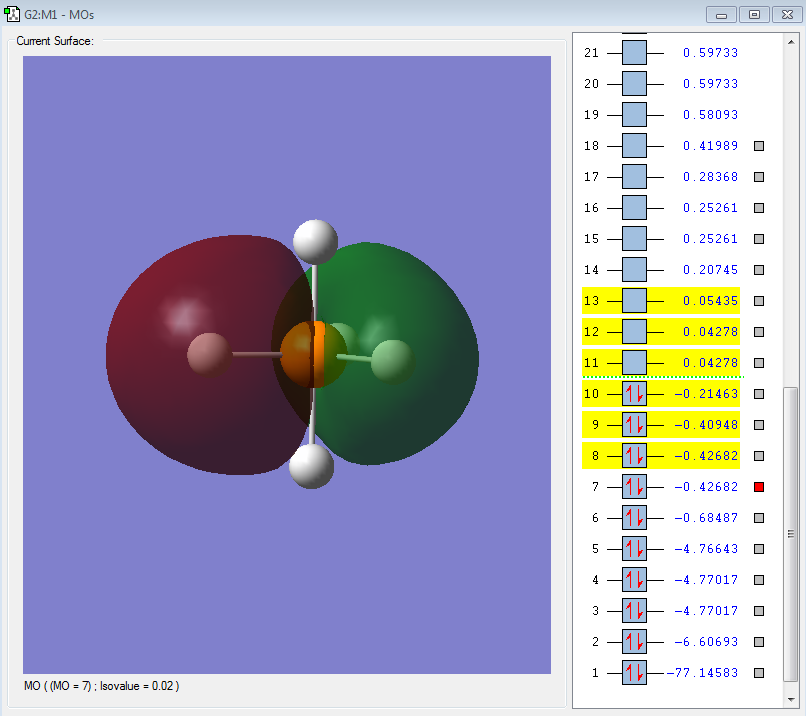Screen dimensions: 806x716
Task: Click the scrollbar up arrow in orbital list
Action: pos(791,42)
